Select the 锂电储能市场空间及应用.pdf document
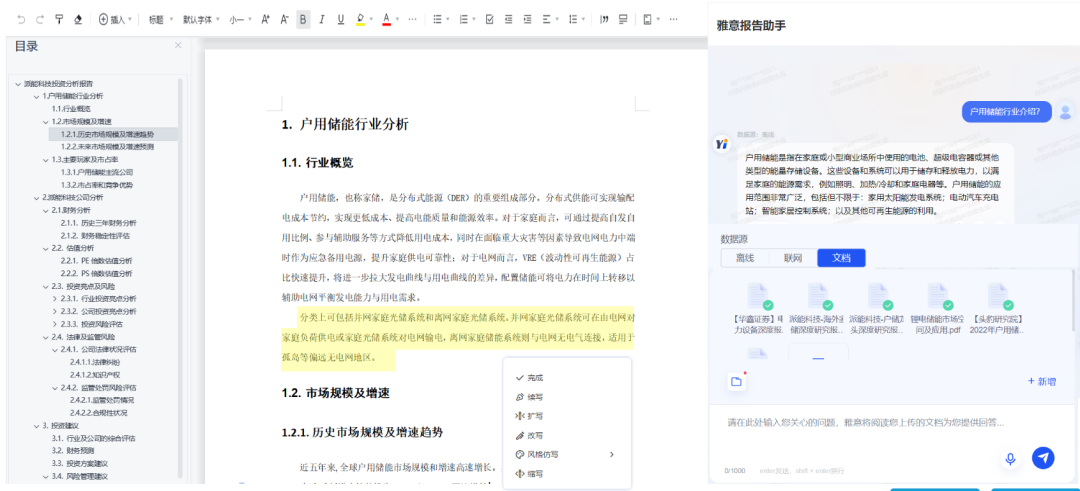Screen dimensions: 1080x491 [935, 309]
